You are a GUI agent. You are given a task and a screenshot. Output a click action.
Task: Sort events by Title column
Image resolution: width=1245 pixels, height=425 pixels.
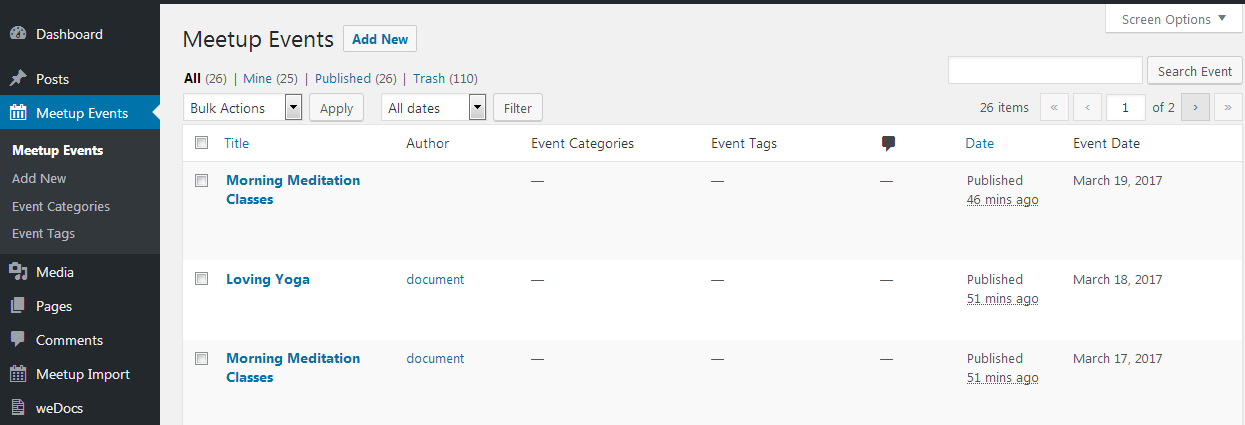coord(236,143)
